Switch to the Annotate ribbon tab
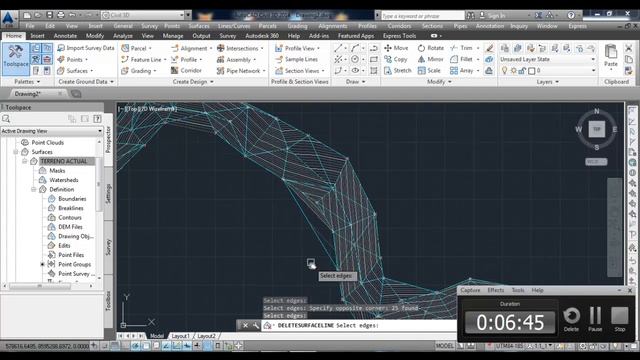The height and width of the screenshot is (360, 640). (65, 36)
